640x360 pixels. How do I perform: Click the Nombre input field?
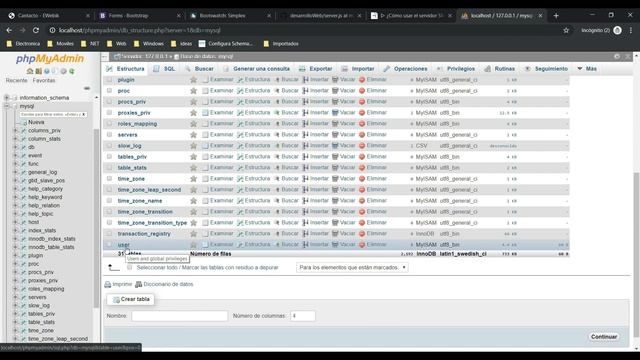[180, 316]
